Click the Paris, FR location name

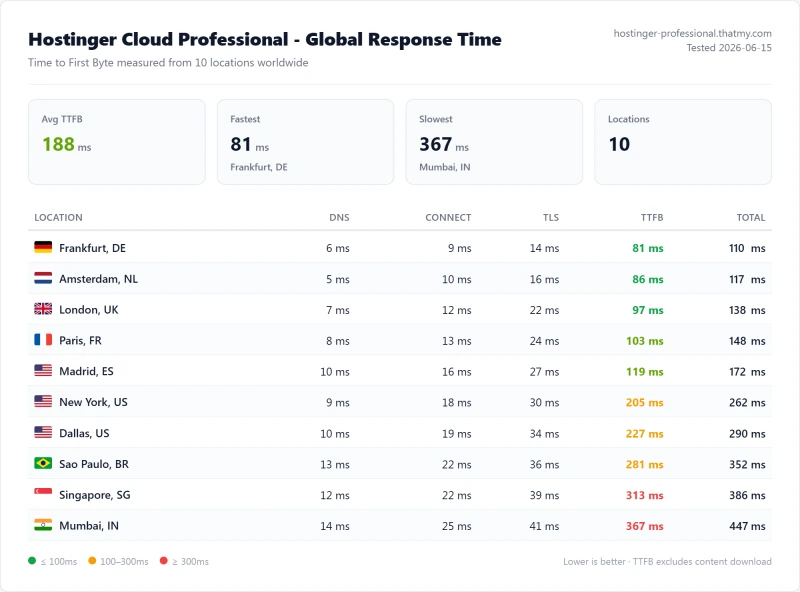click(x=81, y=340)
